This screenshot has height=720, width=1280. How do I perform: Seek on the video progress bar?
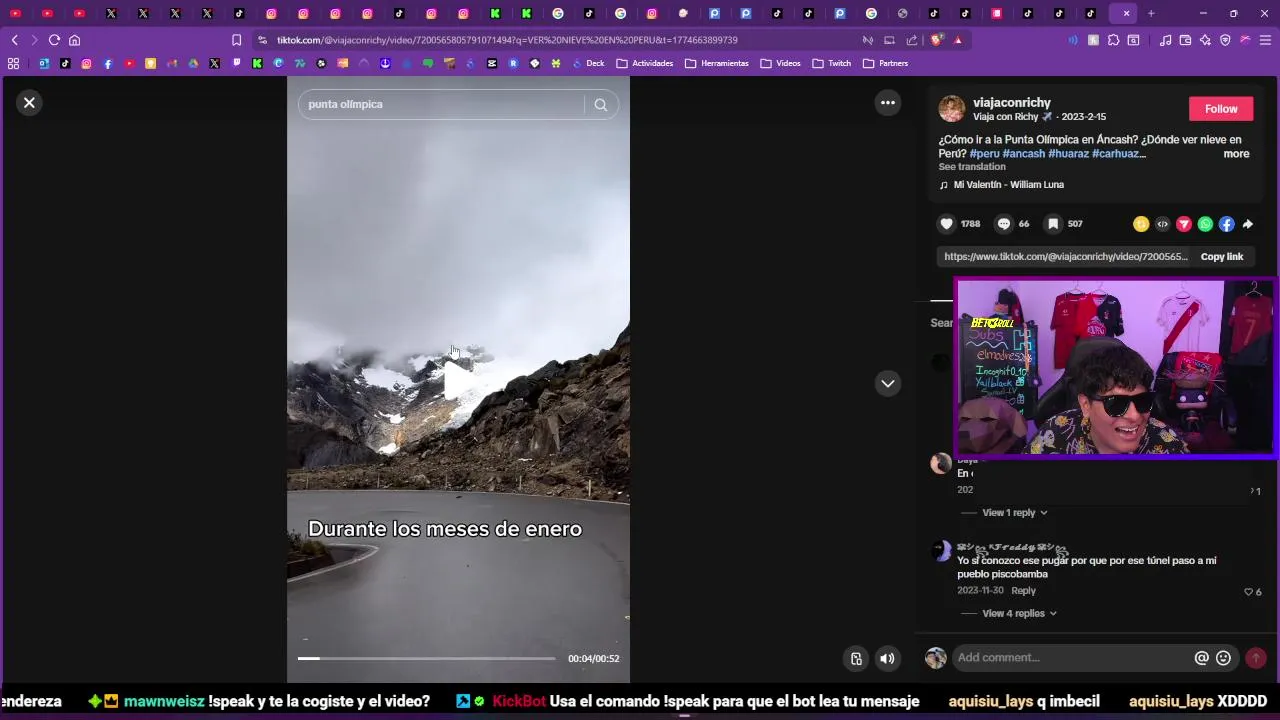coord(426,658)
